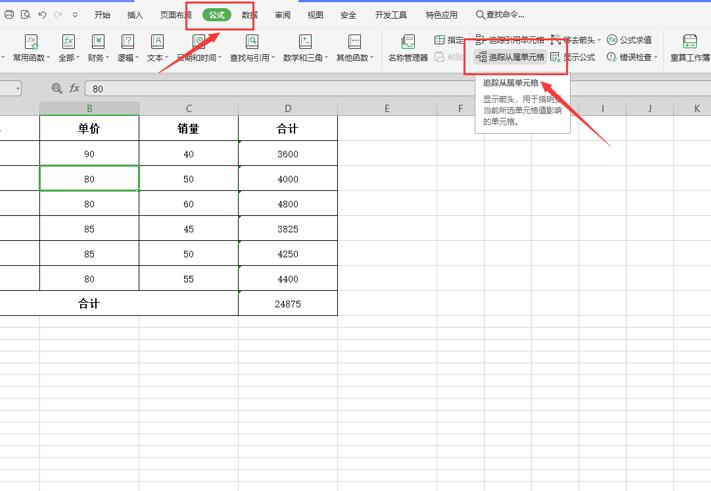Open the 其他函数 other functions icon

tap(355, 42)
